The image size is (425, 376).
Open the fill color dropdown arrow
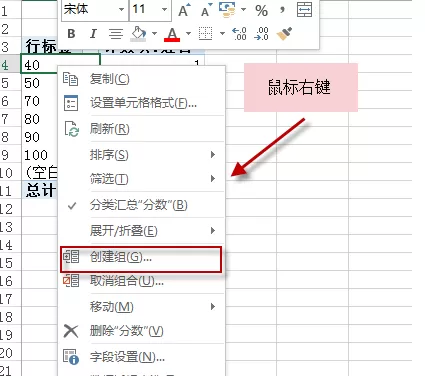154,33
